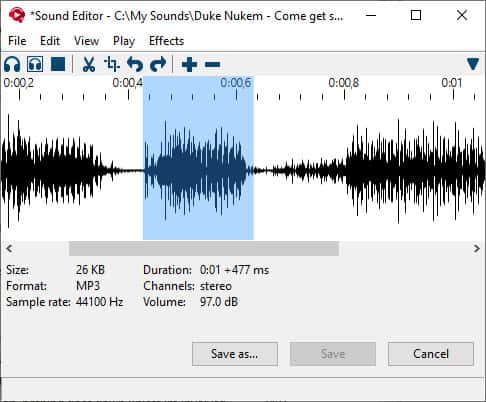The height and width of the screenshot is (402, 486).
Task: Open the Play menu
Action: click(124, 41)
